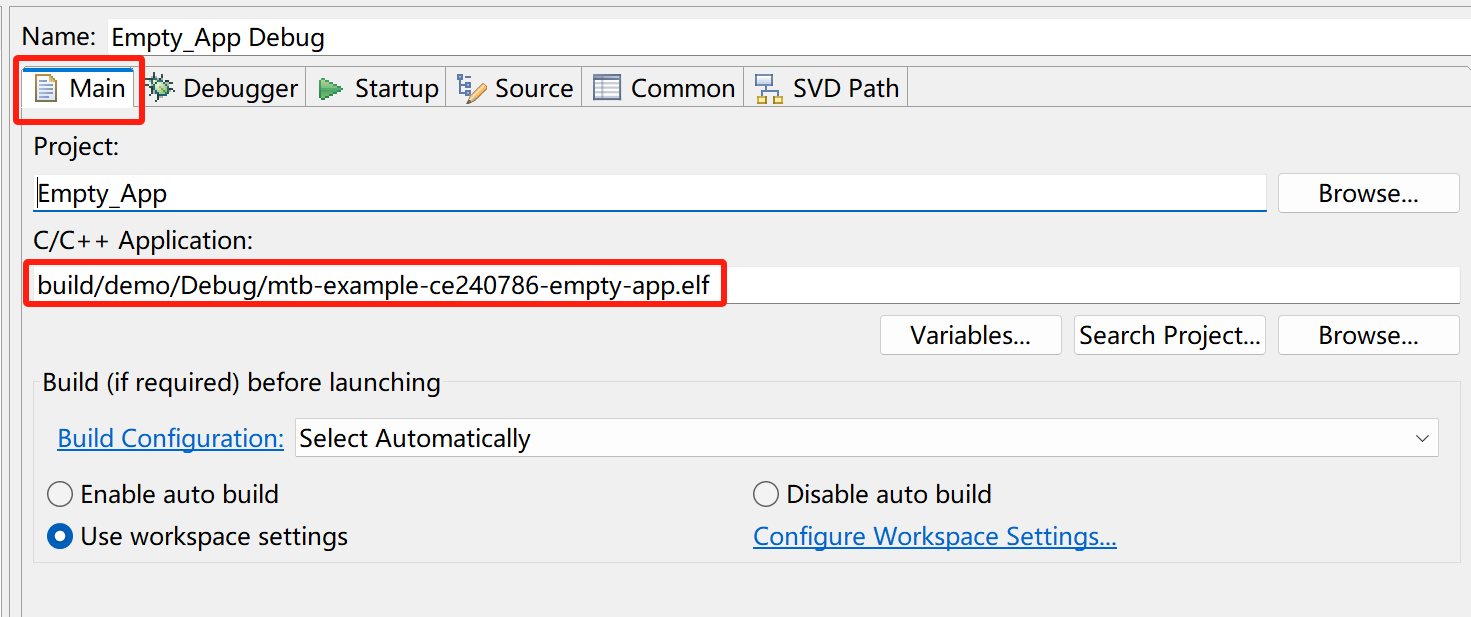Click 'Build (if required) before launching' text
The height and width of the screenshot is (617, 1471).
pyautogui.click(x=241, y=382)
